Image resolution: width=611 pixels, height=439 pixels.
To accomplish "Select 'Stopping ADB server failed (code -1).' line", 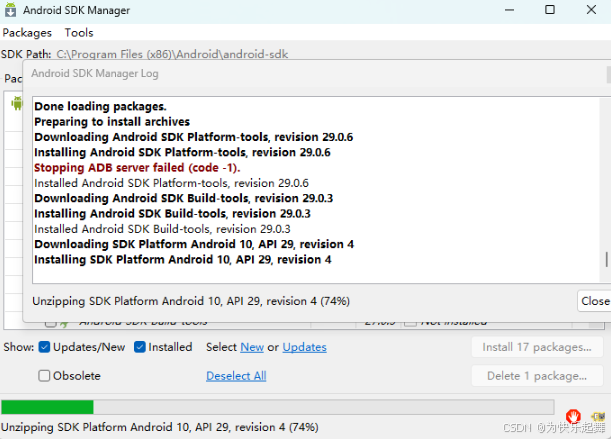I will pyautogui.click(x=137, y=167).
